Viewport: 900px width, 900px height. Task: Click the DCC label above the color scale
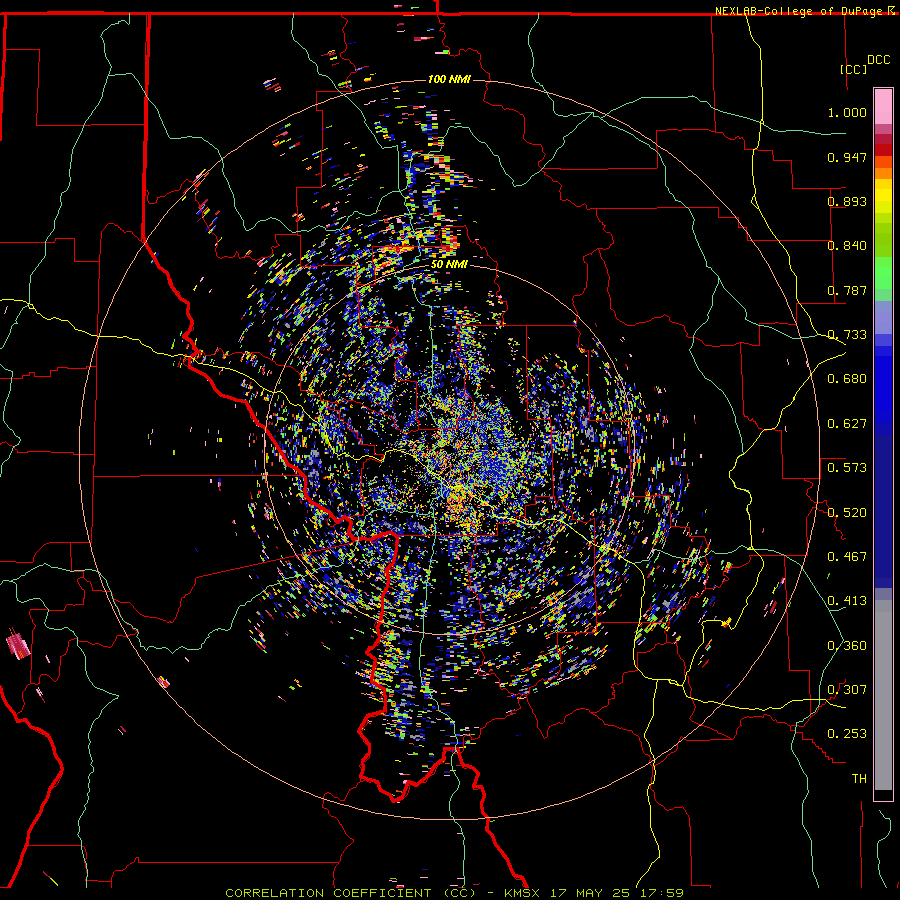[x=878, y=60]
